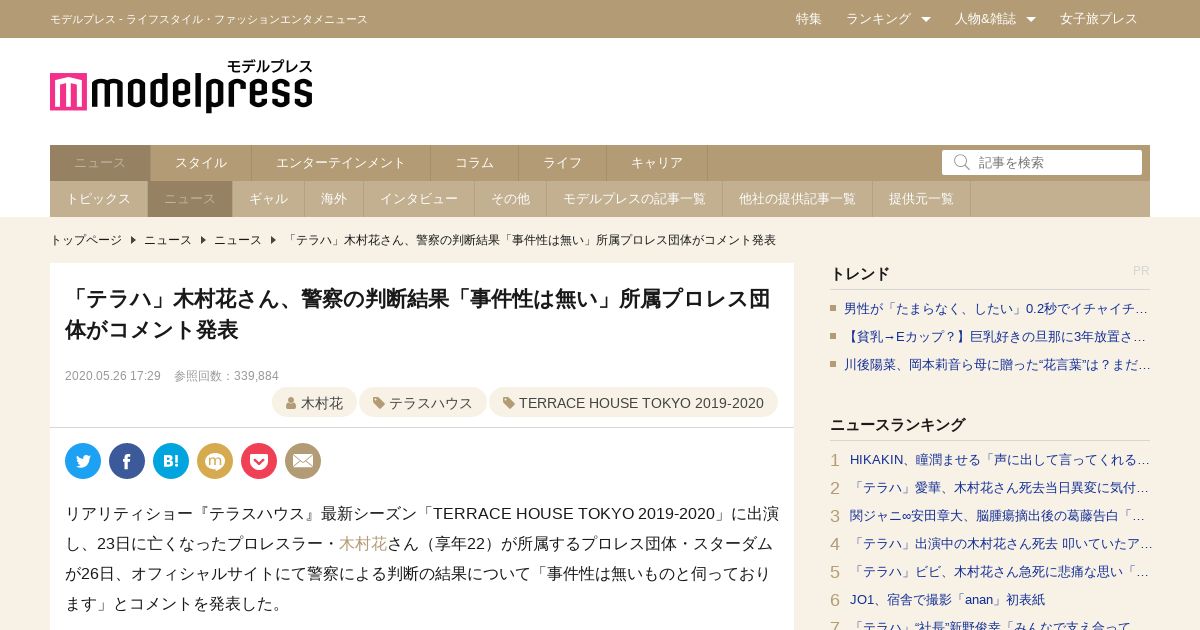Viewport: 1200px width, 630px height.
Task: Select the エンターテインメント main tab
Action: 341,163
